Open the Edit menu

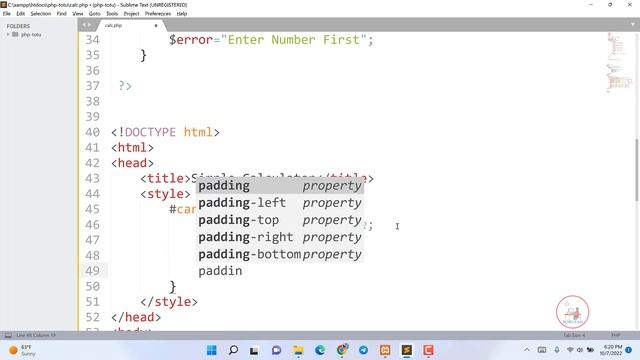pos(20,13)
